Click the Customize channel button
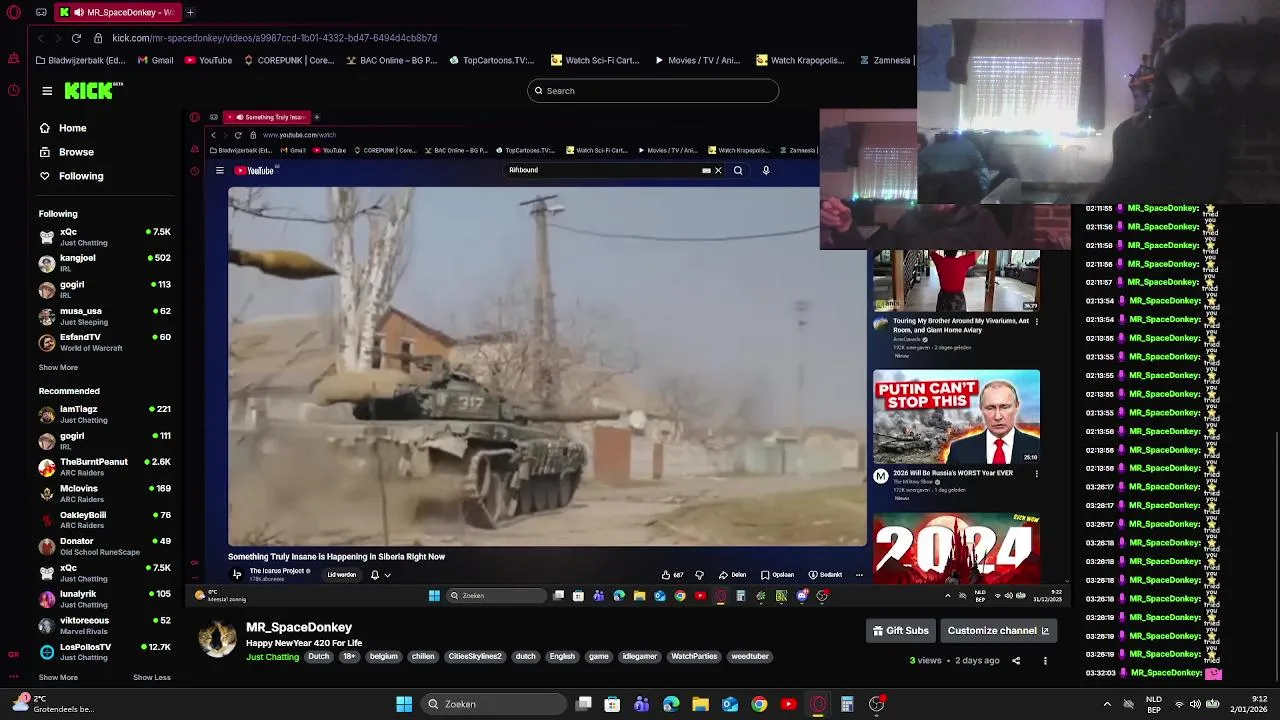This screenshot has width=1280, height=720. [997, 631]
